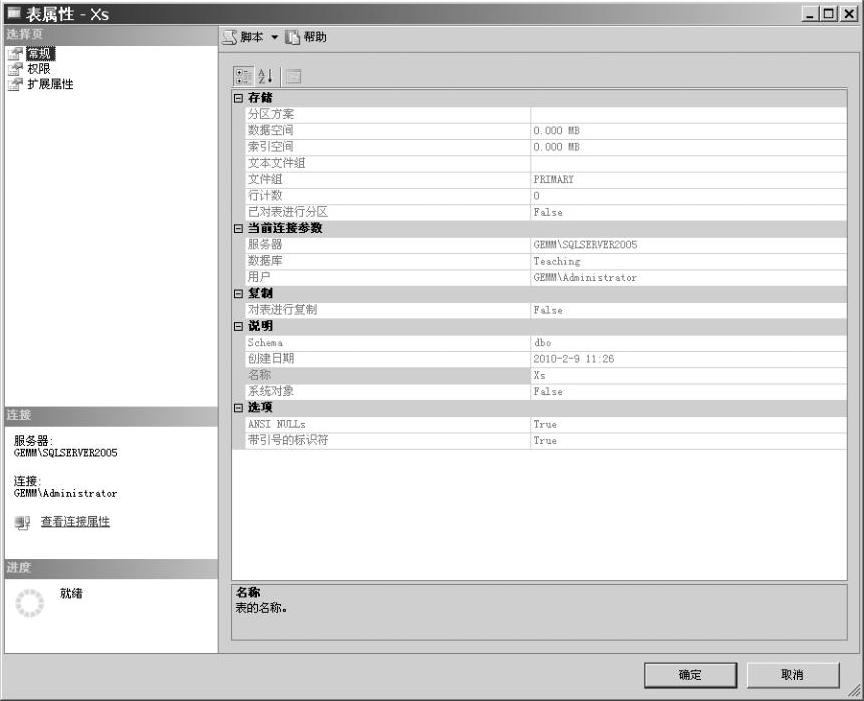Click the icon beside 扩展属性 page

click(x=15, y=84)
